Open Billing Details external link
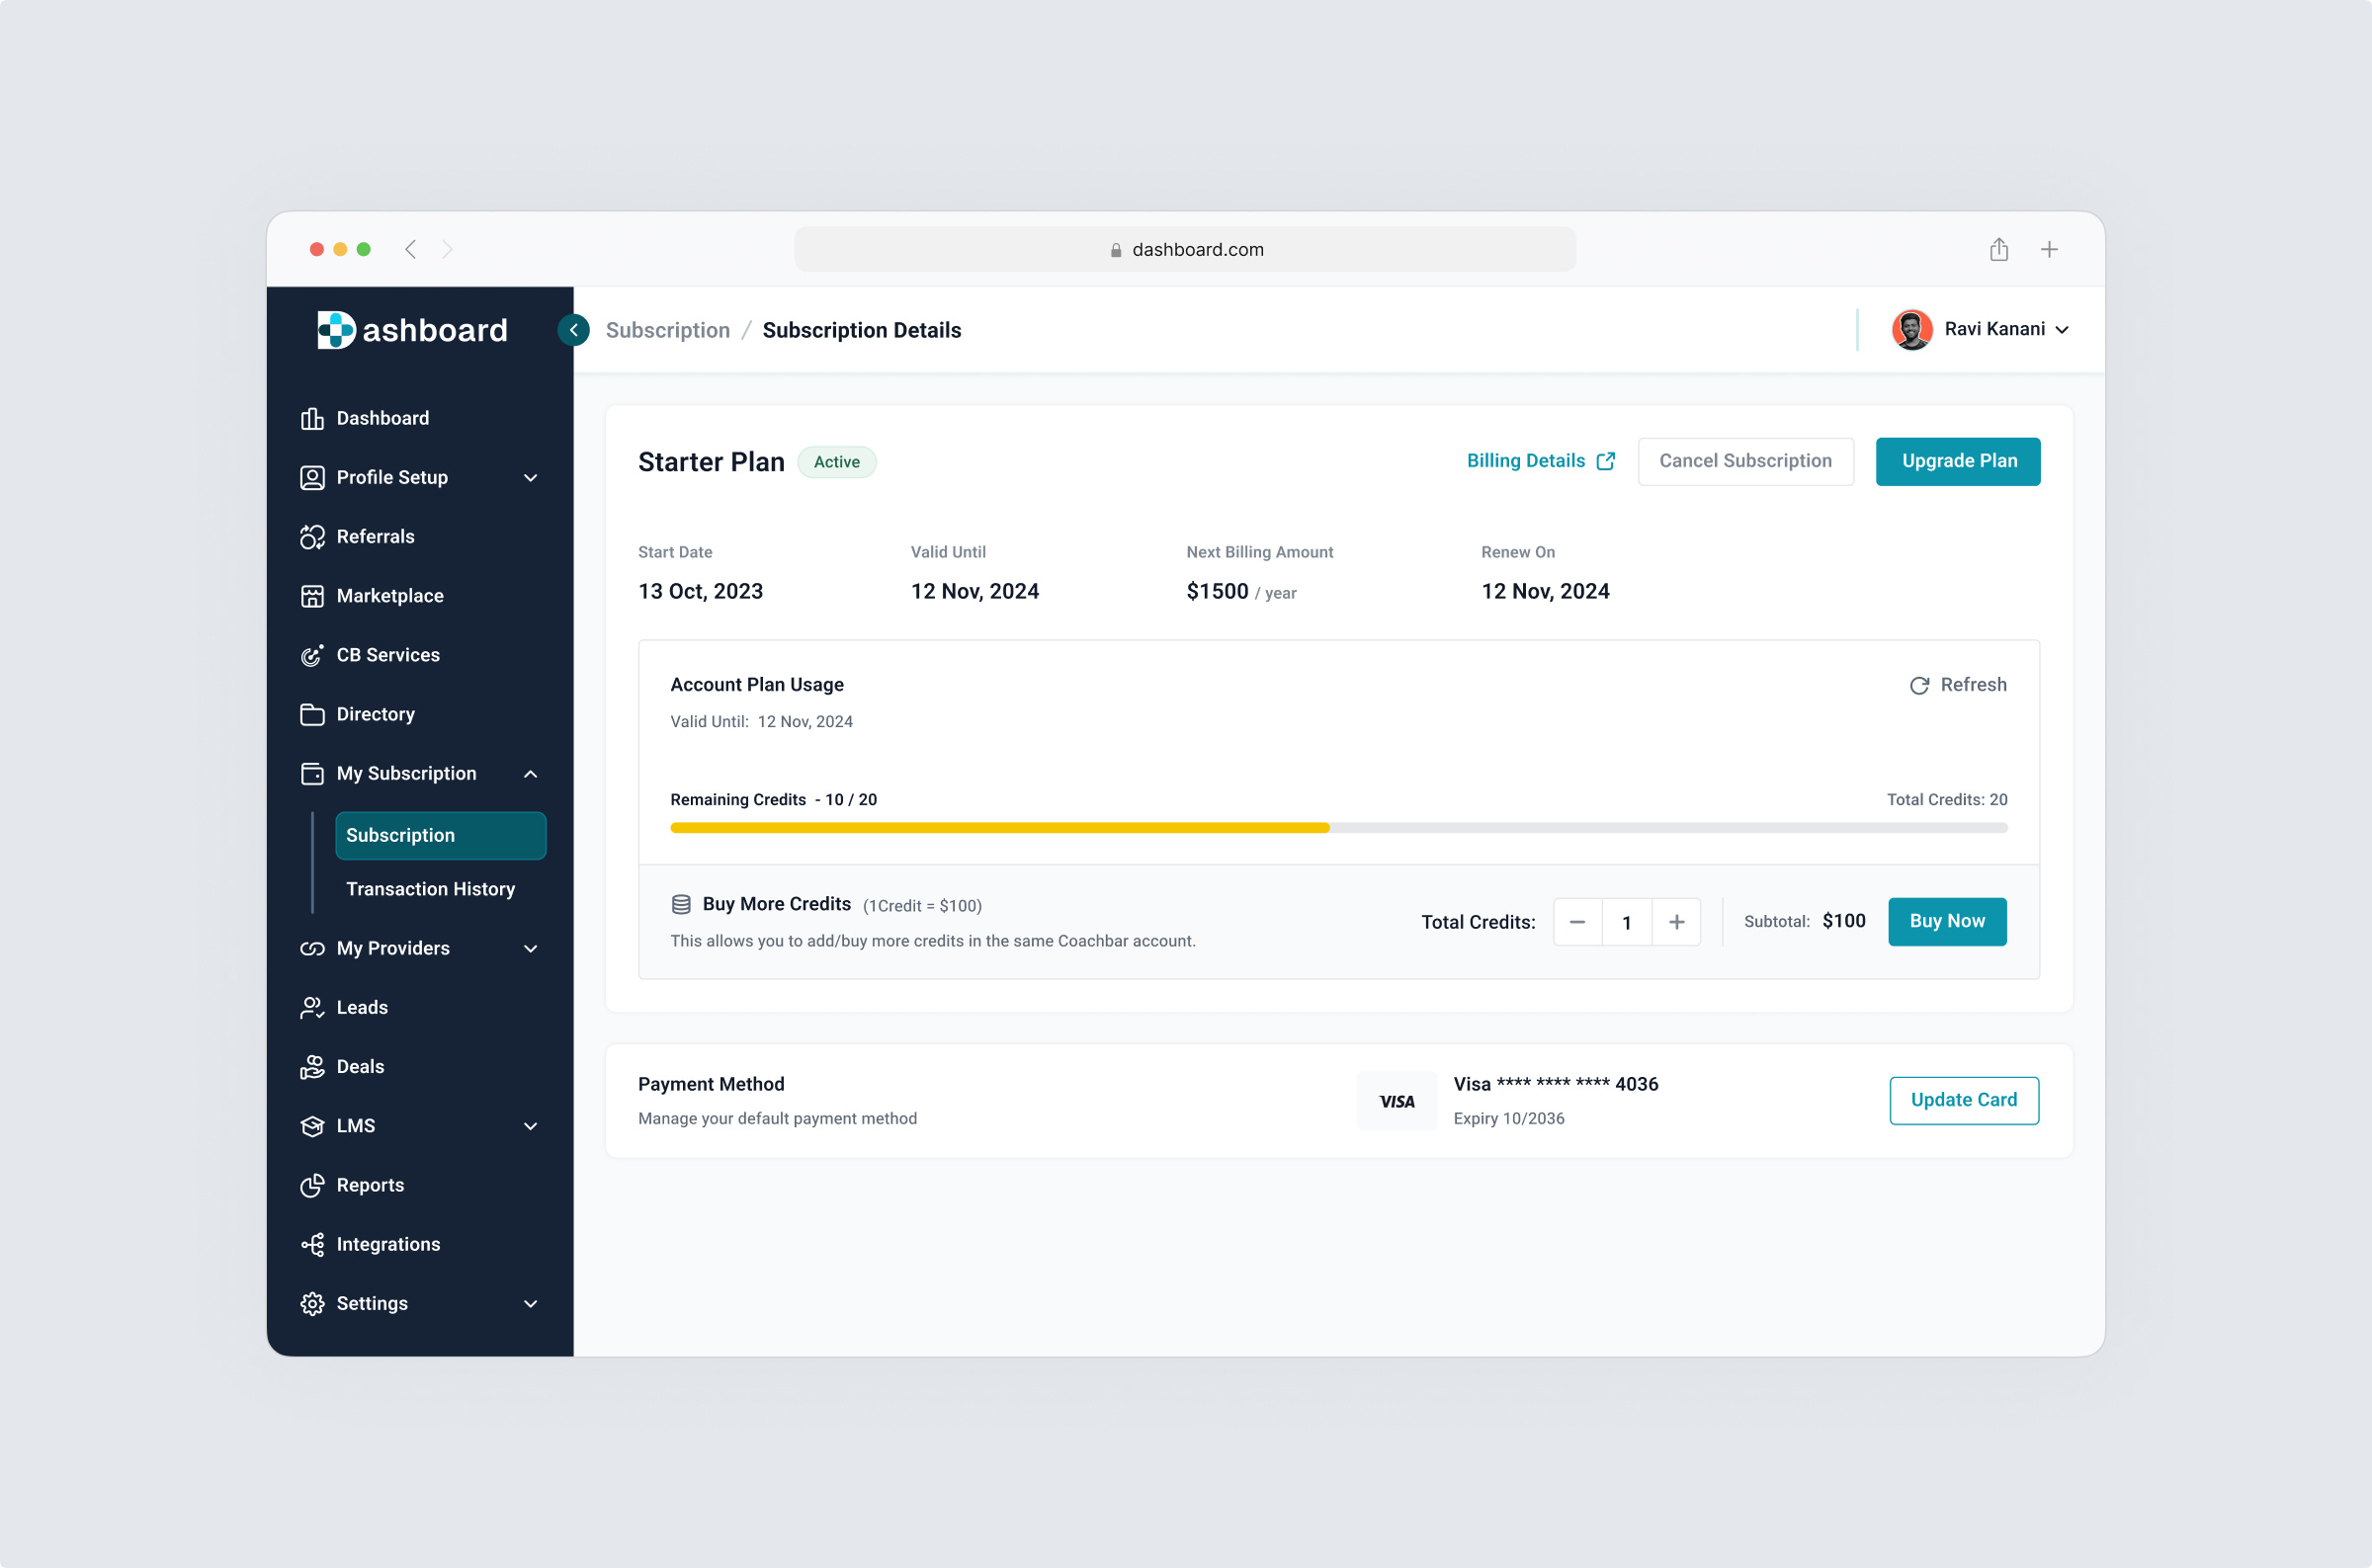Viewport: 2372px width, 1568px height. click(x=1607, y=460)
